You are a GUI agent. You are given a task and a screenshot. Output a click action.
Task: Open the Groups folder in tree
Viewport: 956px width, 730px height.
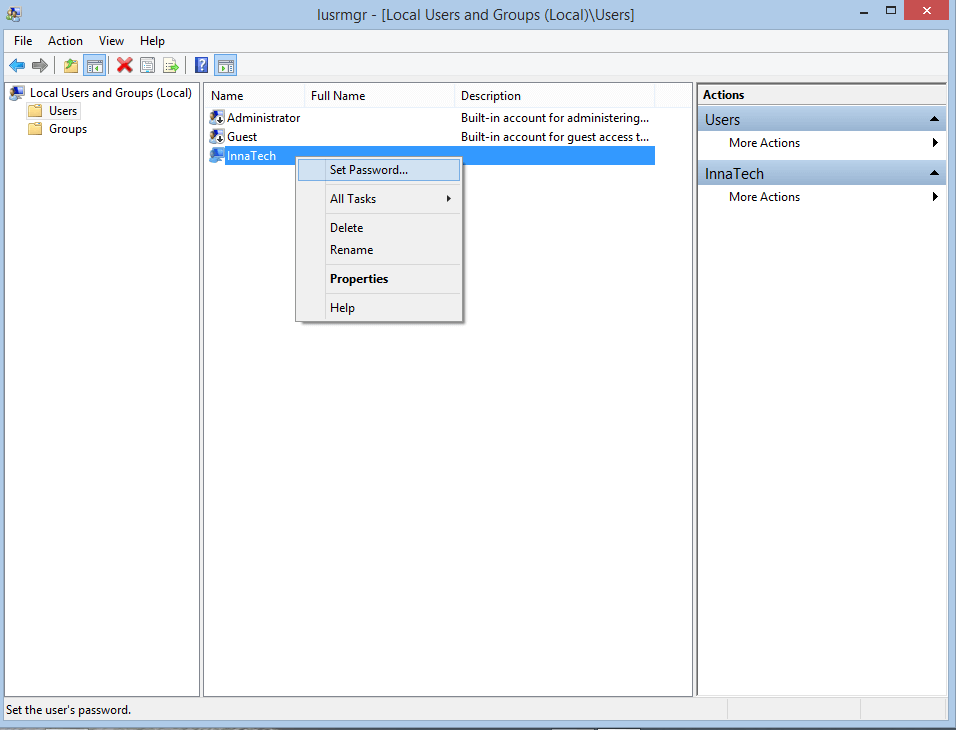pos(68,129)
